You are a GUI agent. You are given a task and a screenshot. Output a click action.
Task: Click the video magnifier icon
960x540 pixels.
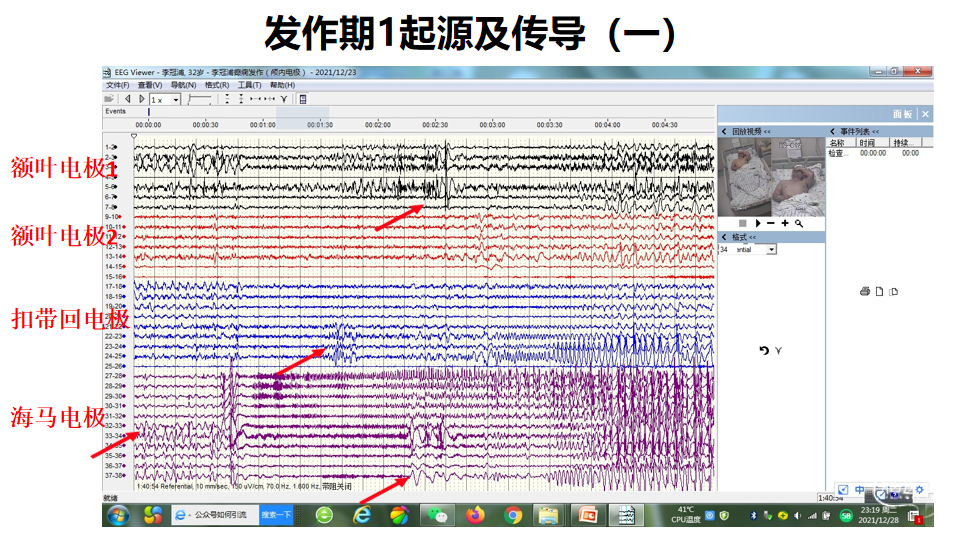[x=799, y=223]
